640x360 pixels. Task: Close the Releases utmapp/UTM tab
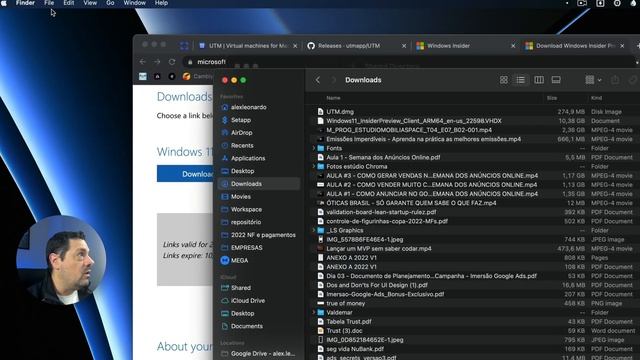point(404,46)
